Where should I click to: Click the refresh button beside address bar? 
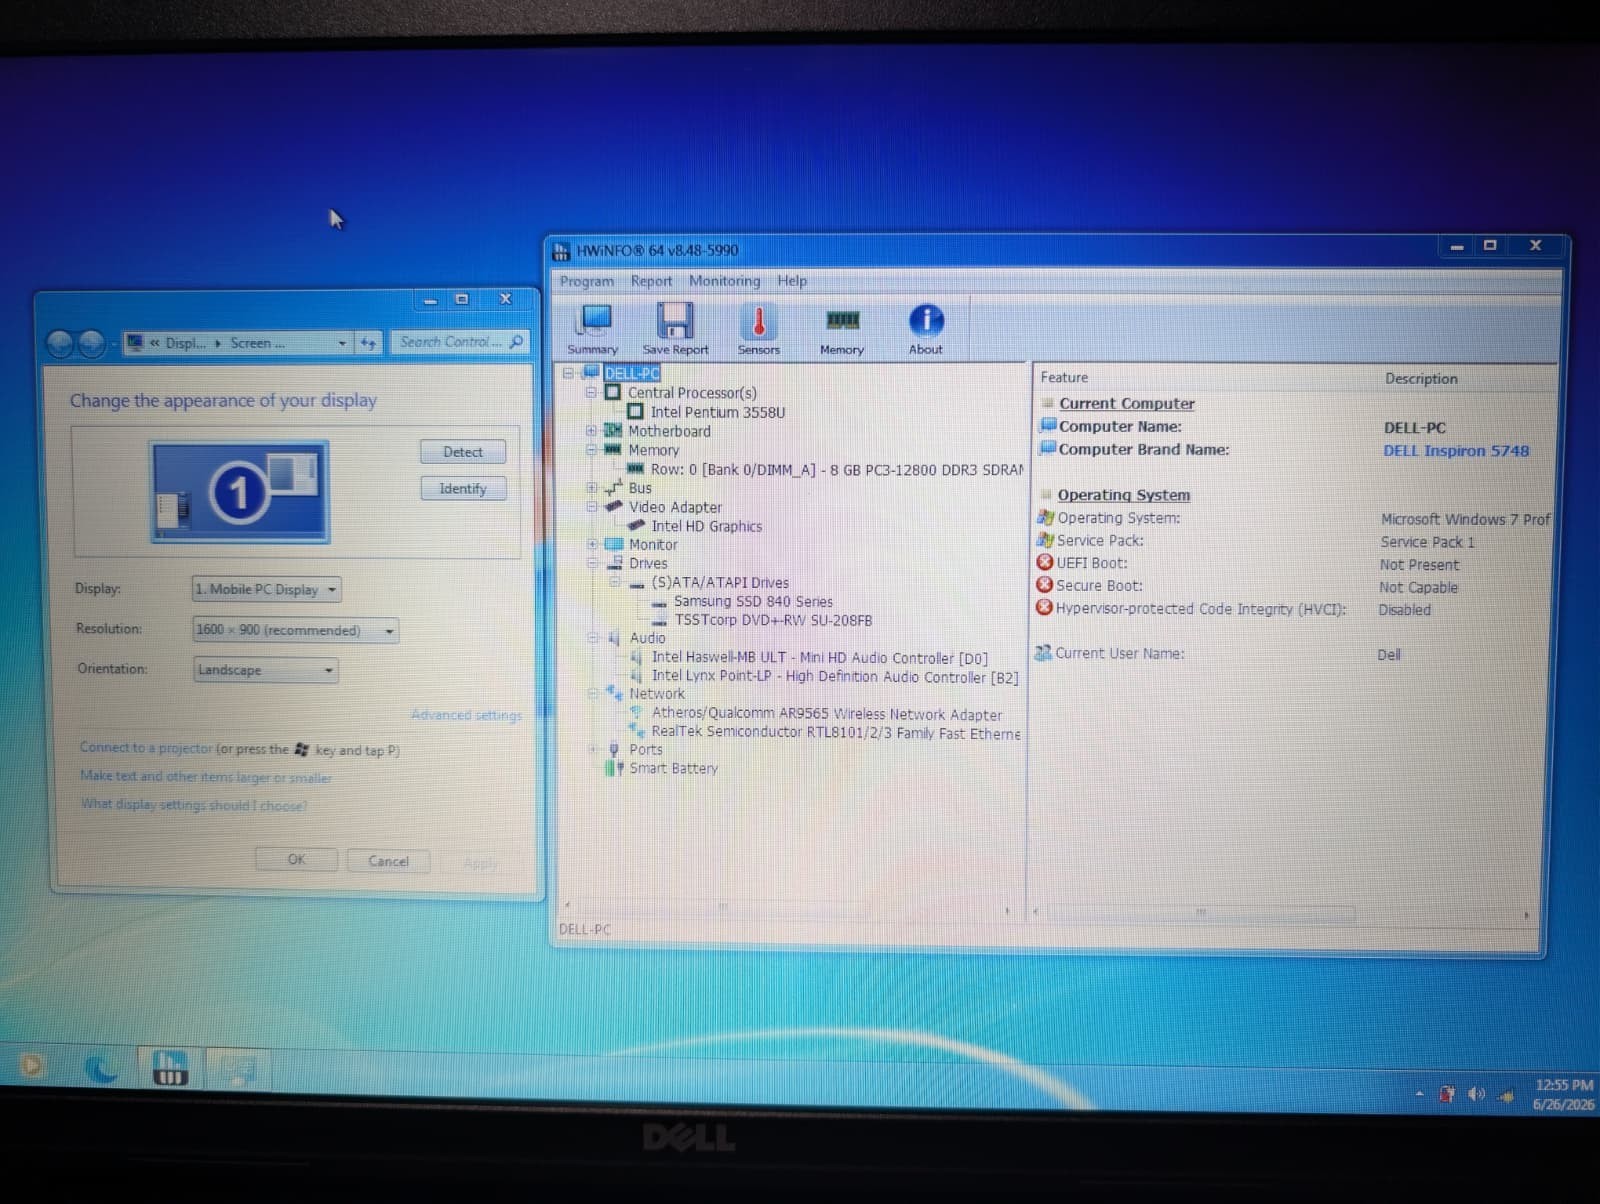pos(368,342)
